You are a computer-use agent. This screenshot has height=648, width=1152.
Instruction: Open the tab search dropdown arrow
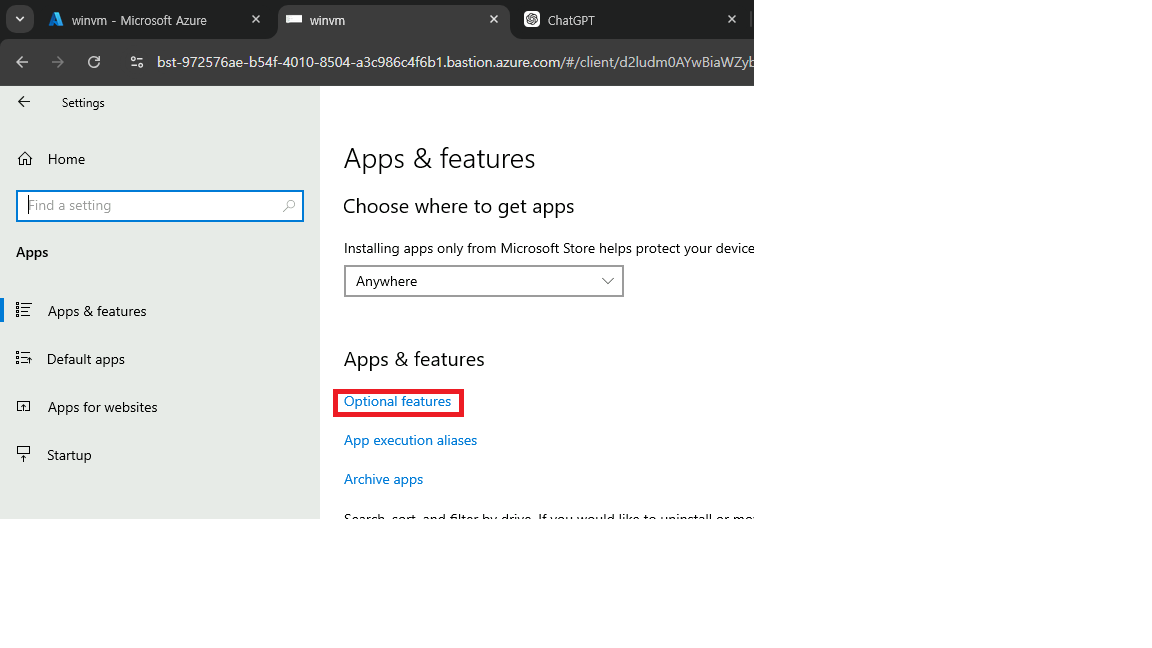(x=20, y=20)
